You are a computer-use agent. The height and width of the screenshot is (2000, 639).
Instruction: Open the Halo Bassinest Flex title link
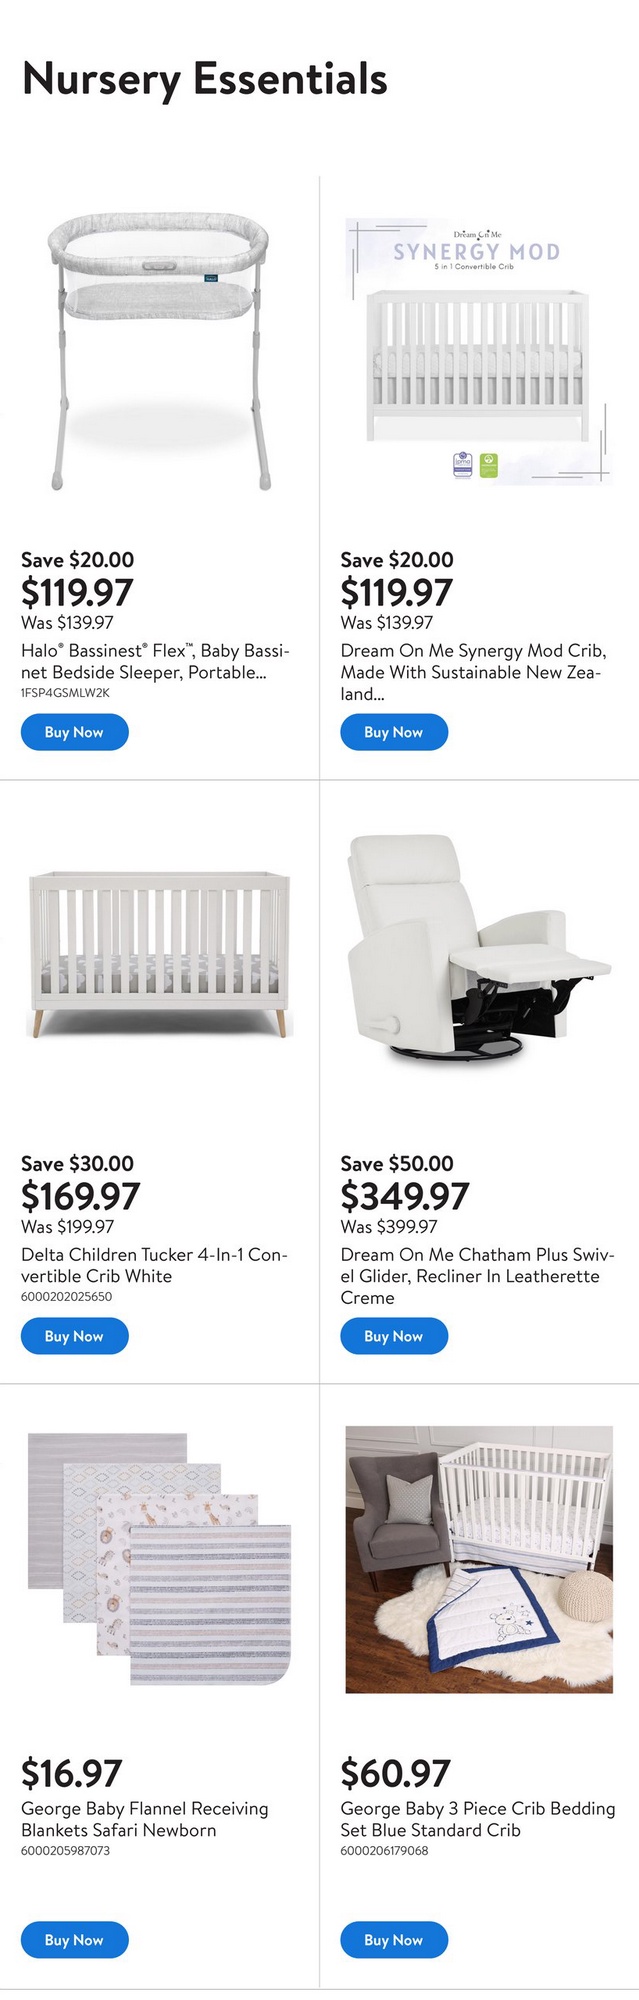[x=155, y=661]
